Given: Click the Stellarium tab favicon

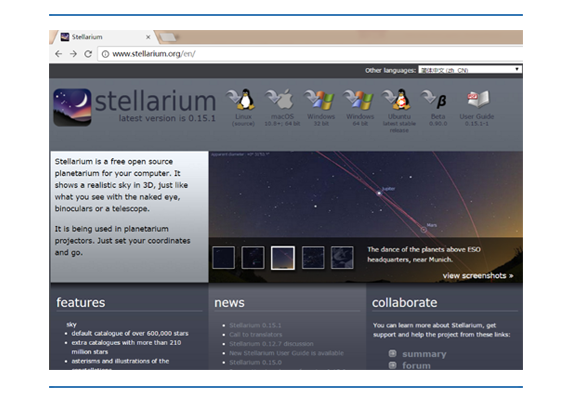Looking at the screenshot, I should (65, 37).
